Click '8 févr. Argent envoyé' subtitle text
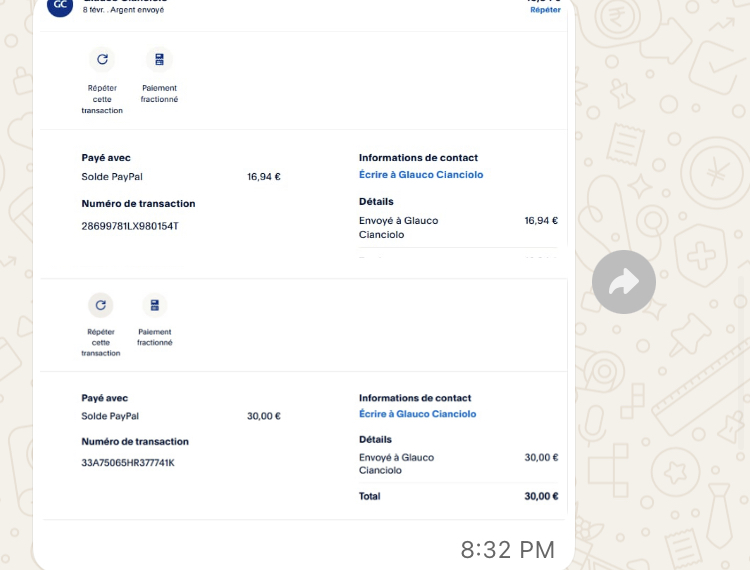This screenshot has width=750, height=570. pos(124,9)
